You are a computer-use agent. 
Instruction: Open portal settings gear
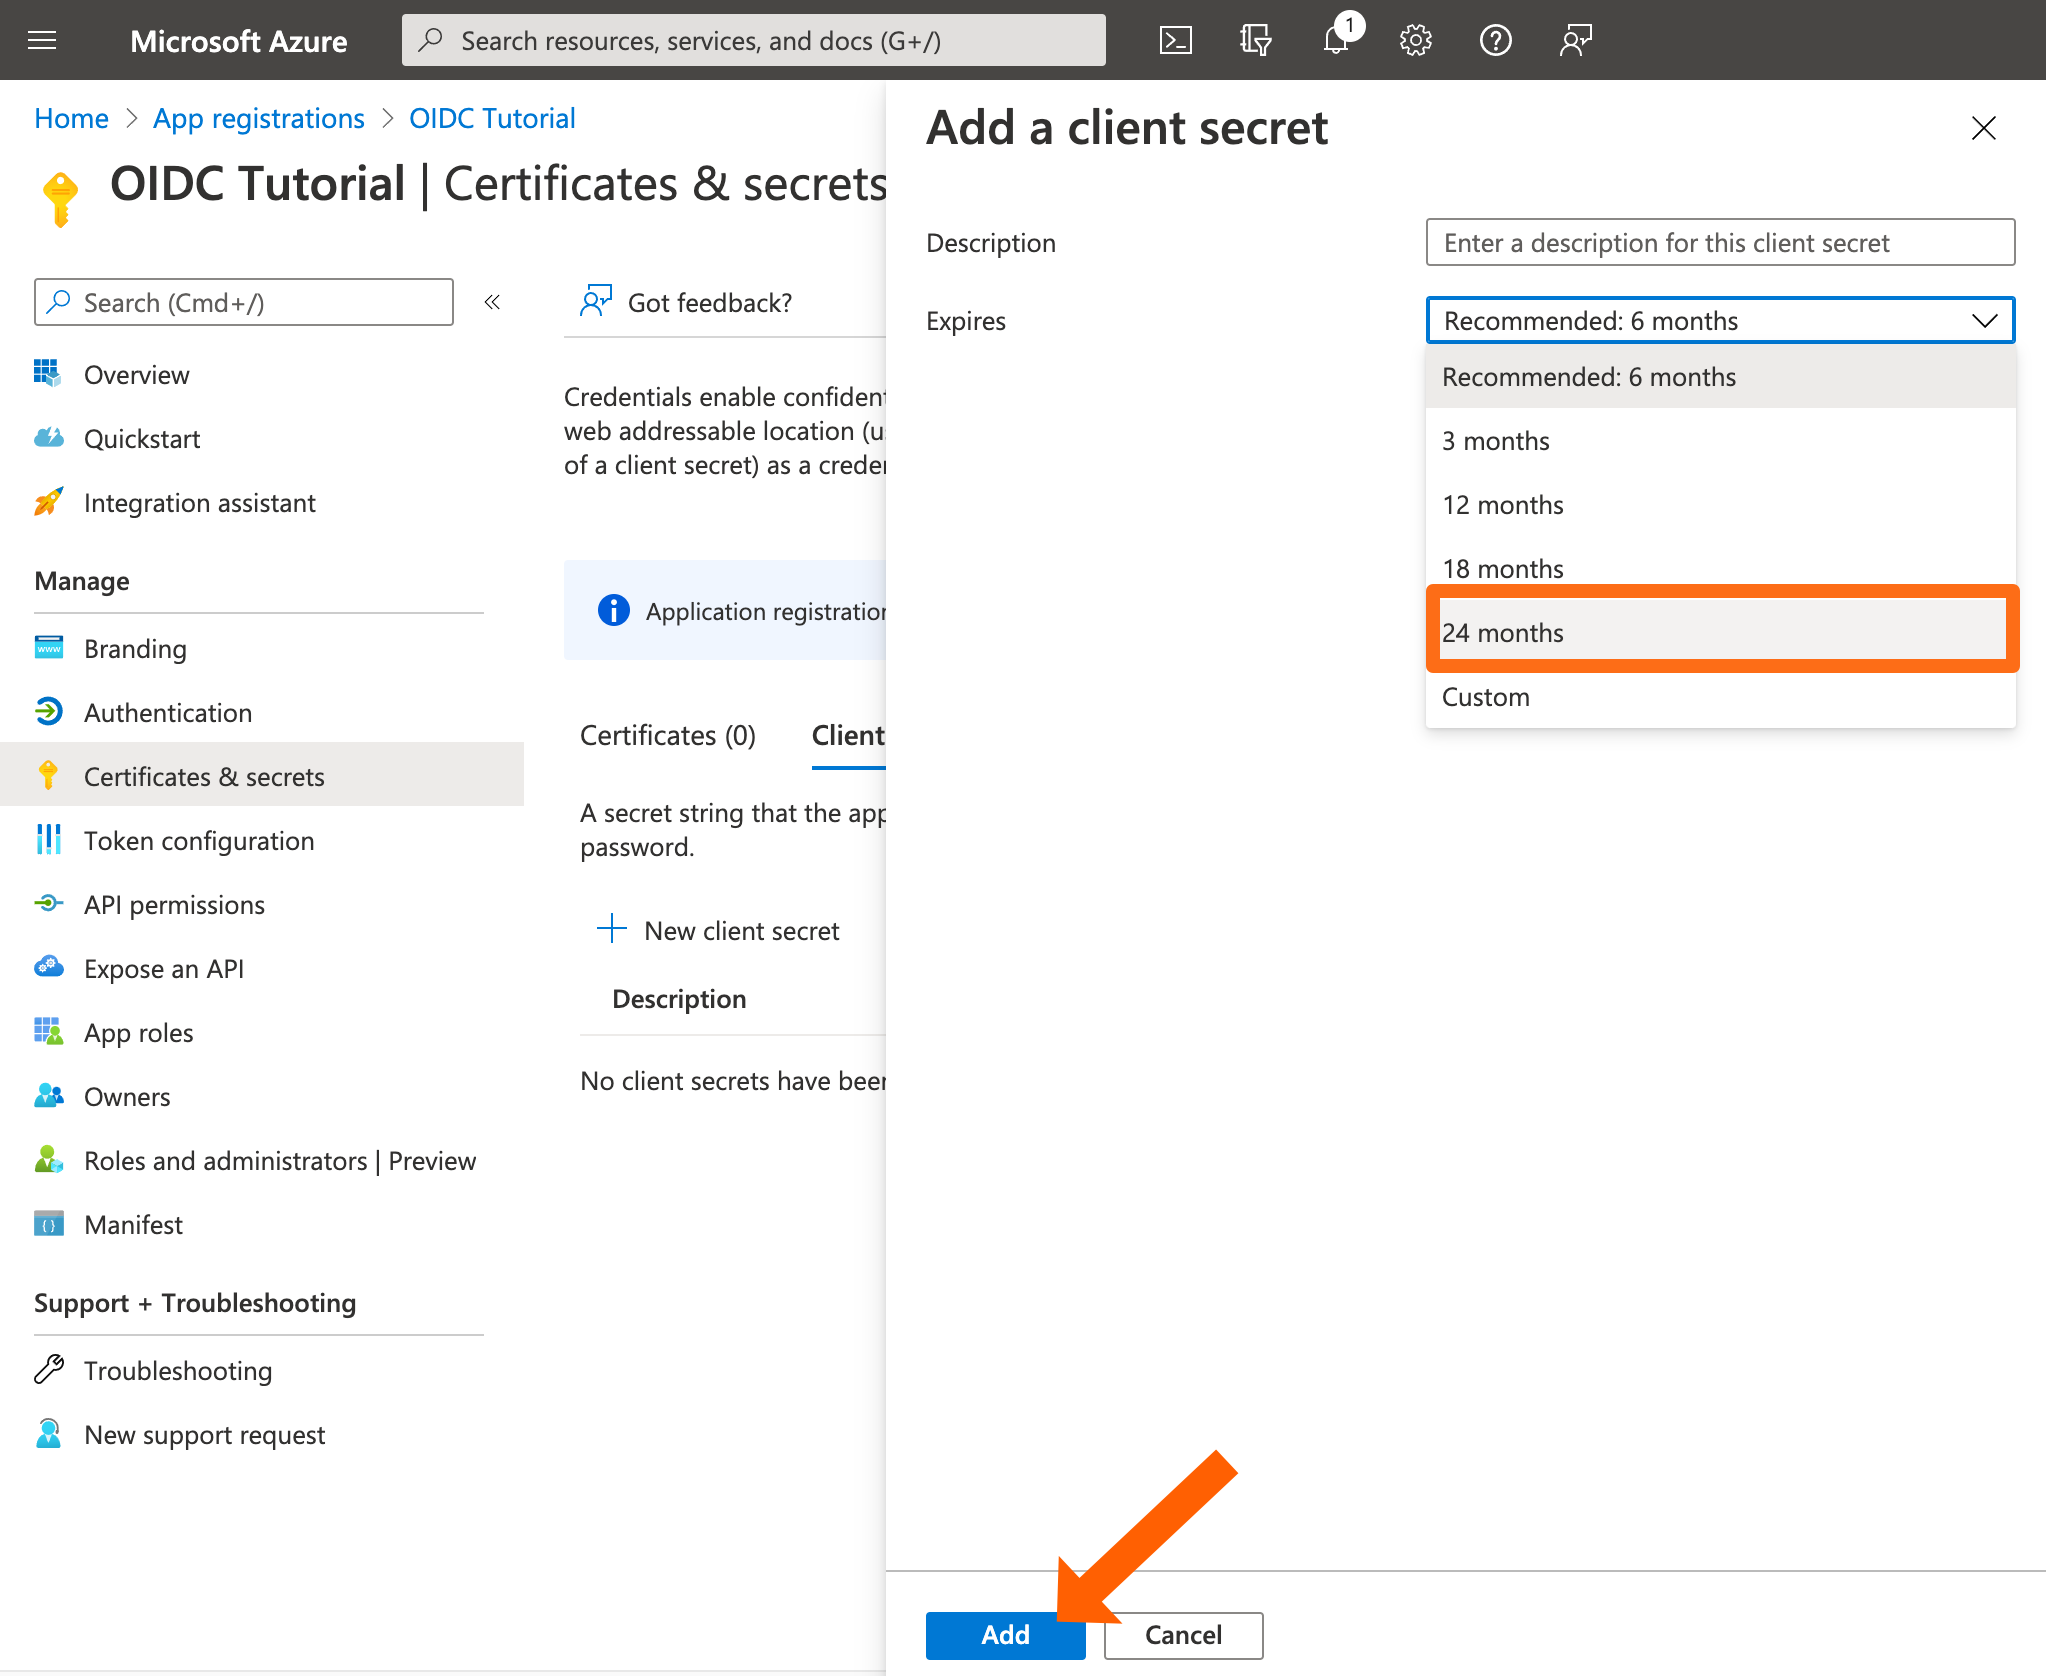click(1415, 40)
